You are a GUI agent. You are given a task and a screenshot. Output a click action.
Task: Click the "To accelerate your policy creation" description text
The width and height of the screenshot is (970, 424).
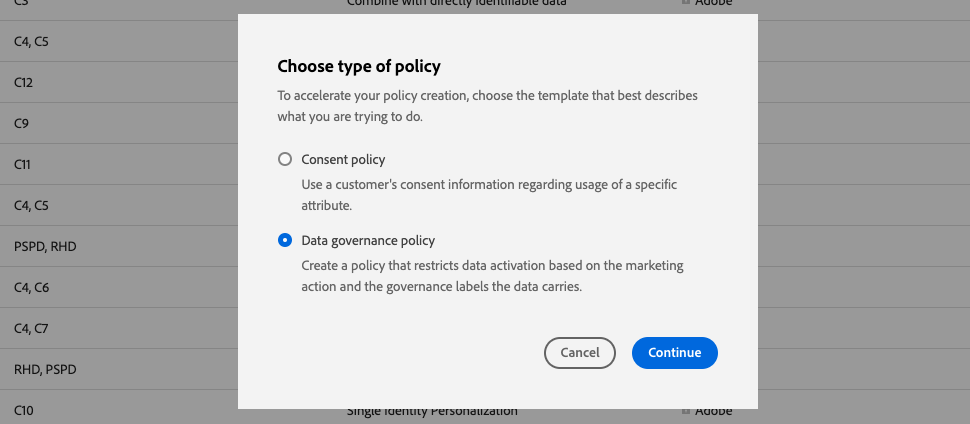click(x=487, y=106)
